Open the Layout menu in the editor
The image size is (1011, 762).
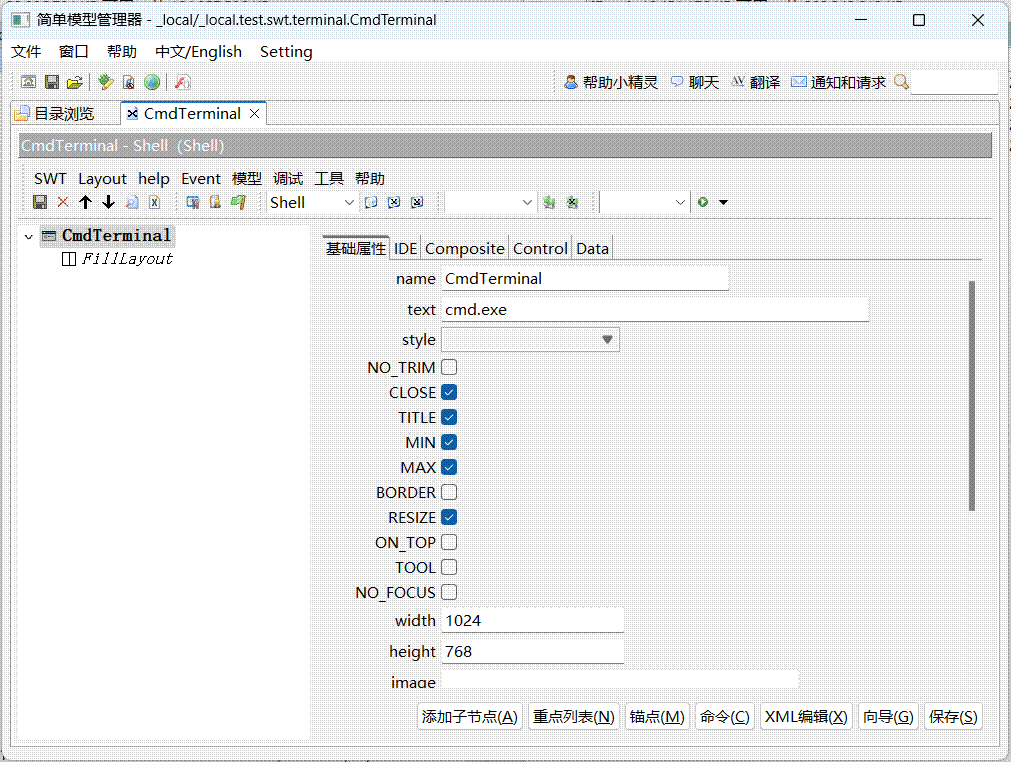[103, 179]
